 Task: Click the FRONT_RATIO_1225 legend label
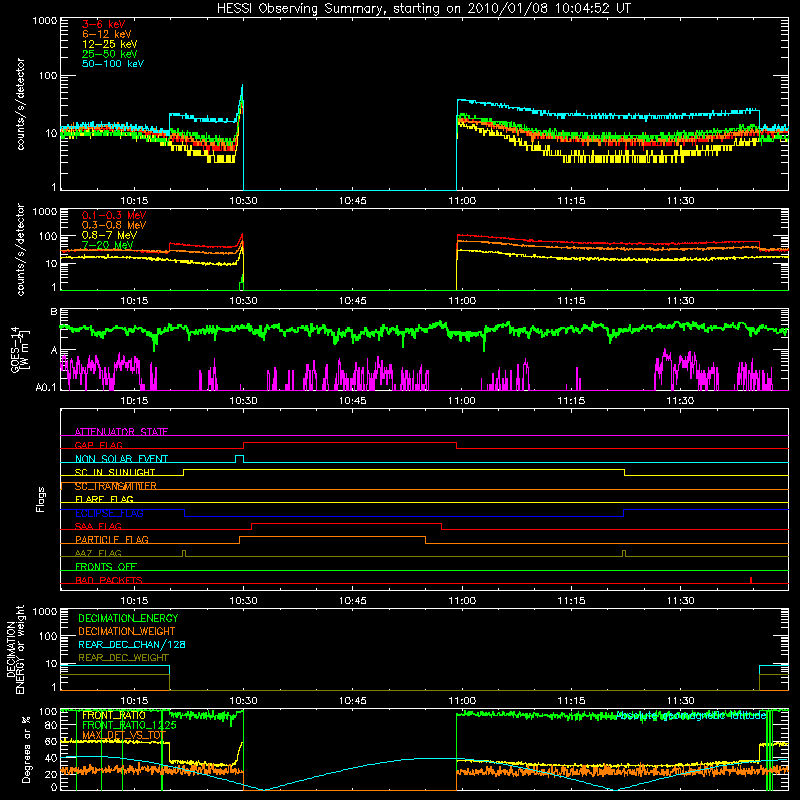click(x=129, y=725)
